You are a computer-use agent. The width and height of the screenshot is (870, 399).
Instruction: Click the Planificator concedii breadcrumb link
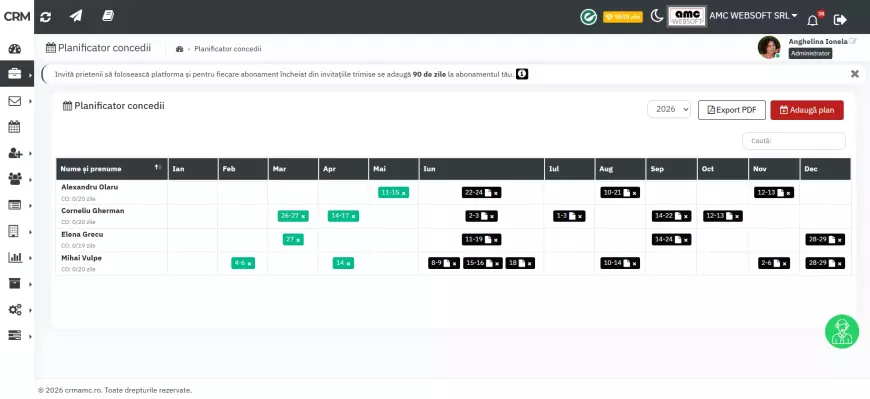coord(227,49)
